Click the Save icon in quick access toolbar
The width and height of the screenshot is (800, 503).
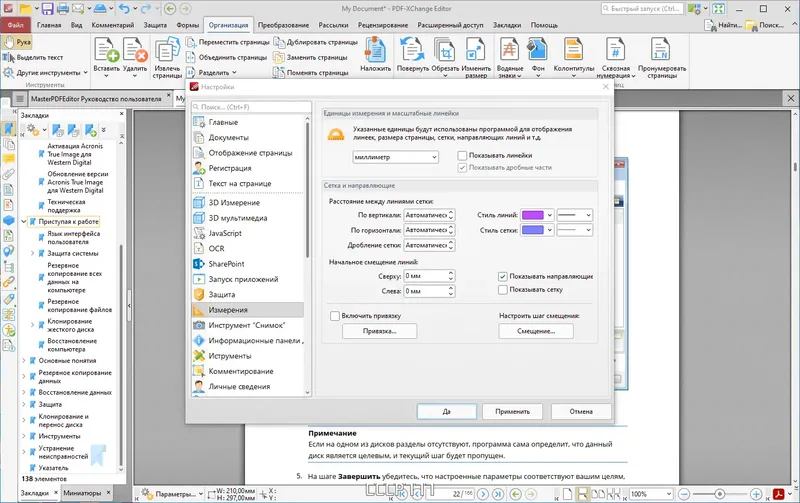point(47,8)
